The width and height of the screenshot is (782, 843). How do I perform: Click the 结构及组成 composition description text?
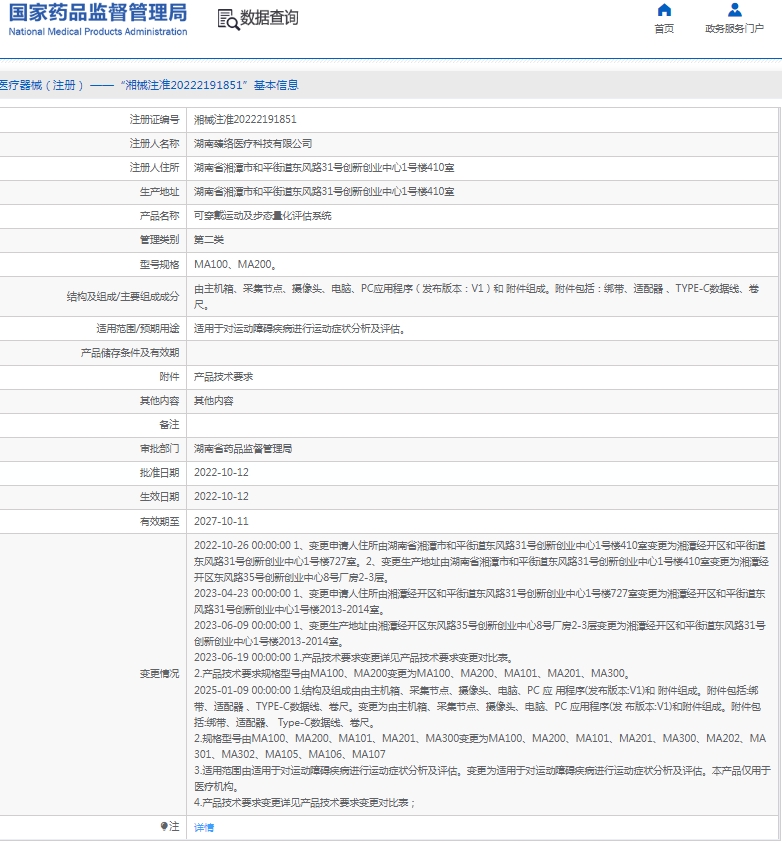476,296
